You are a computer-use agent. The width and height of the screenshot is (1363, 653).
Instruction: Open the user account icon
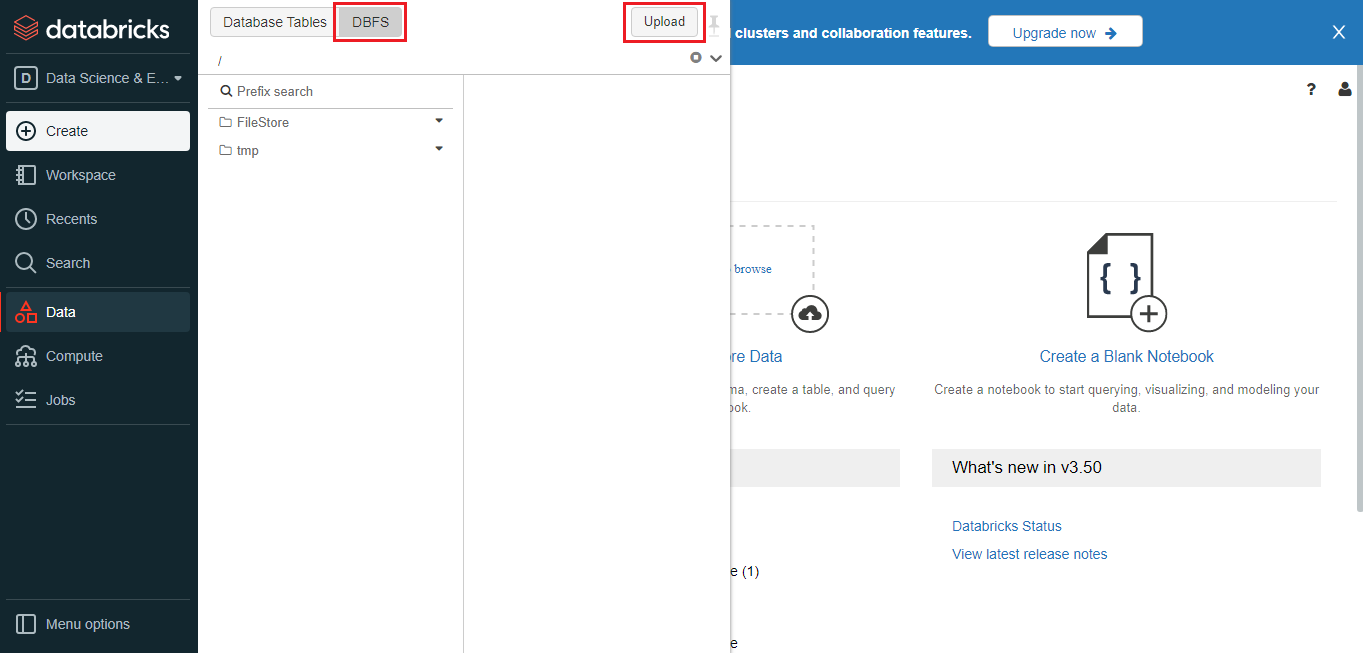click(1345, 89)
